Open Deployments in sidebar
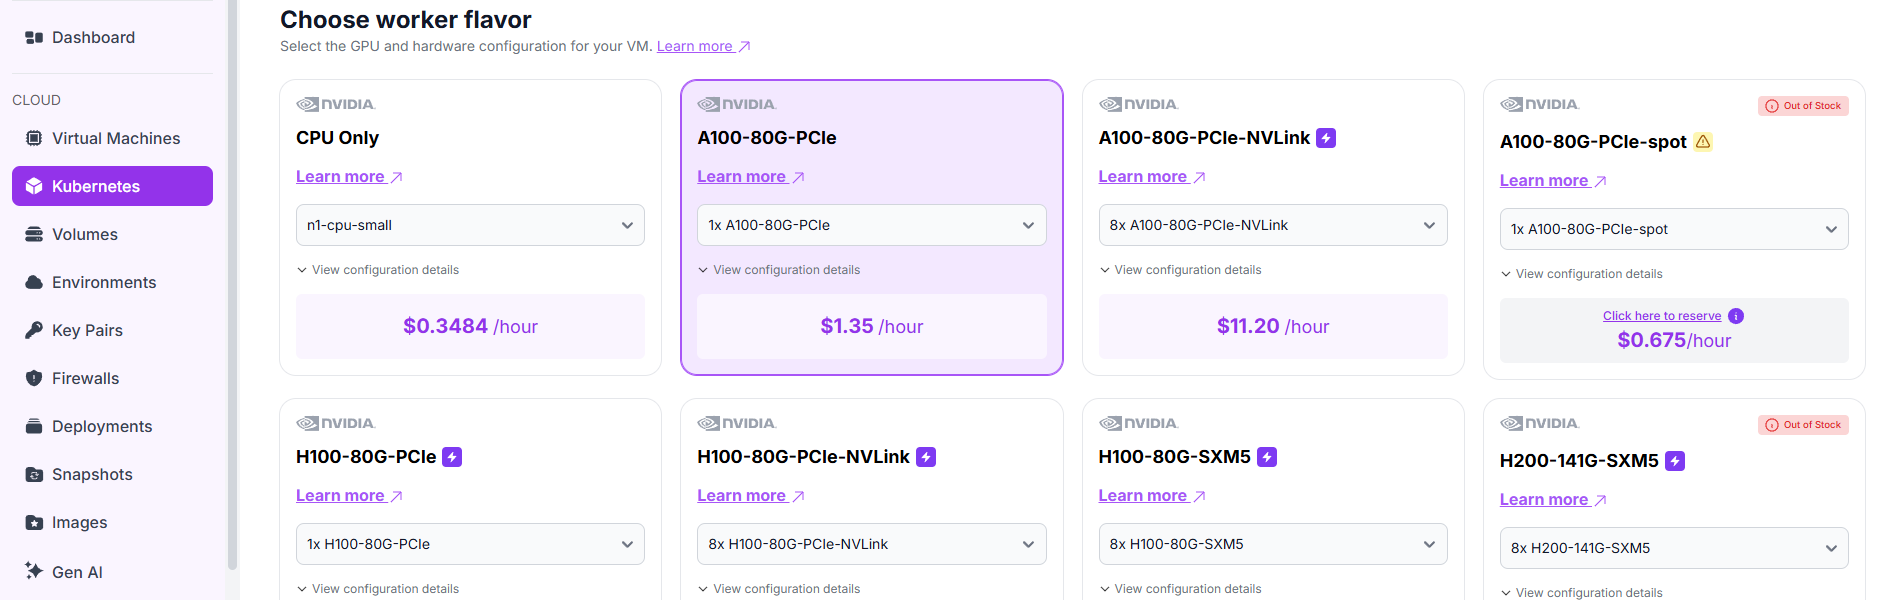1898x600 pixels. pyautogui.click(x=112, y=426)
